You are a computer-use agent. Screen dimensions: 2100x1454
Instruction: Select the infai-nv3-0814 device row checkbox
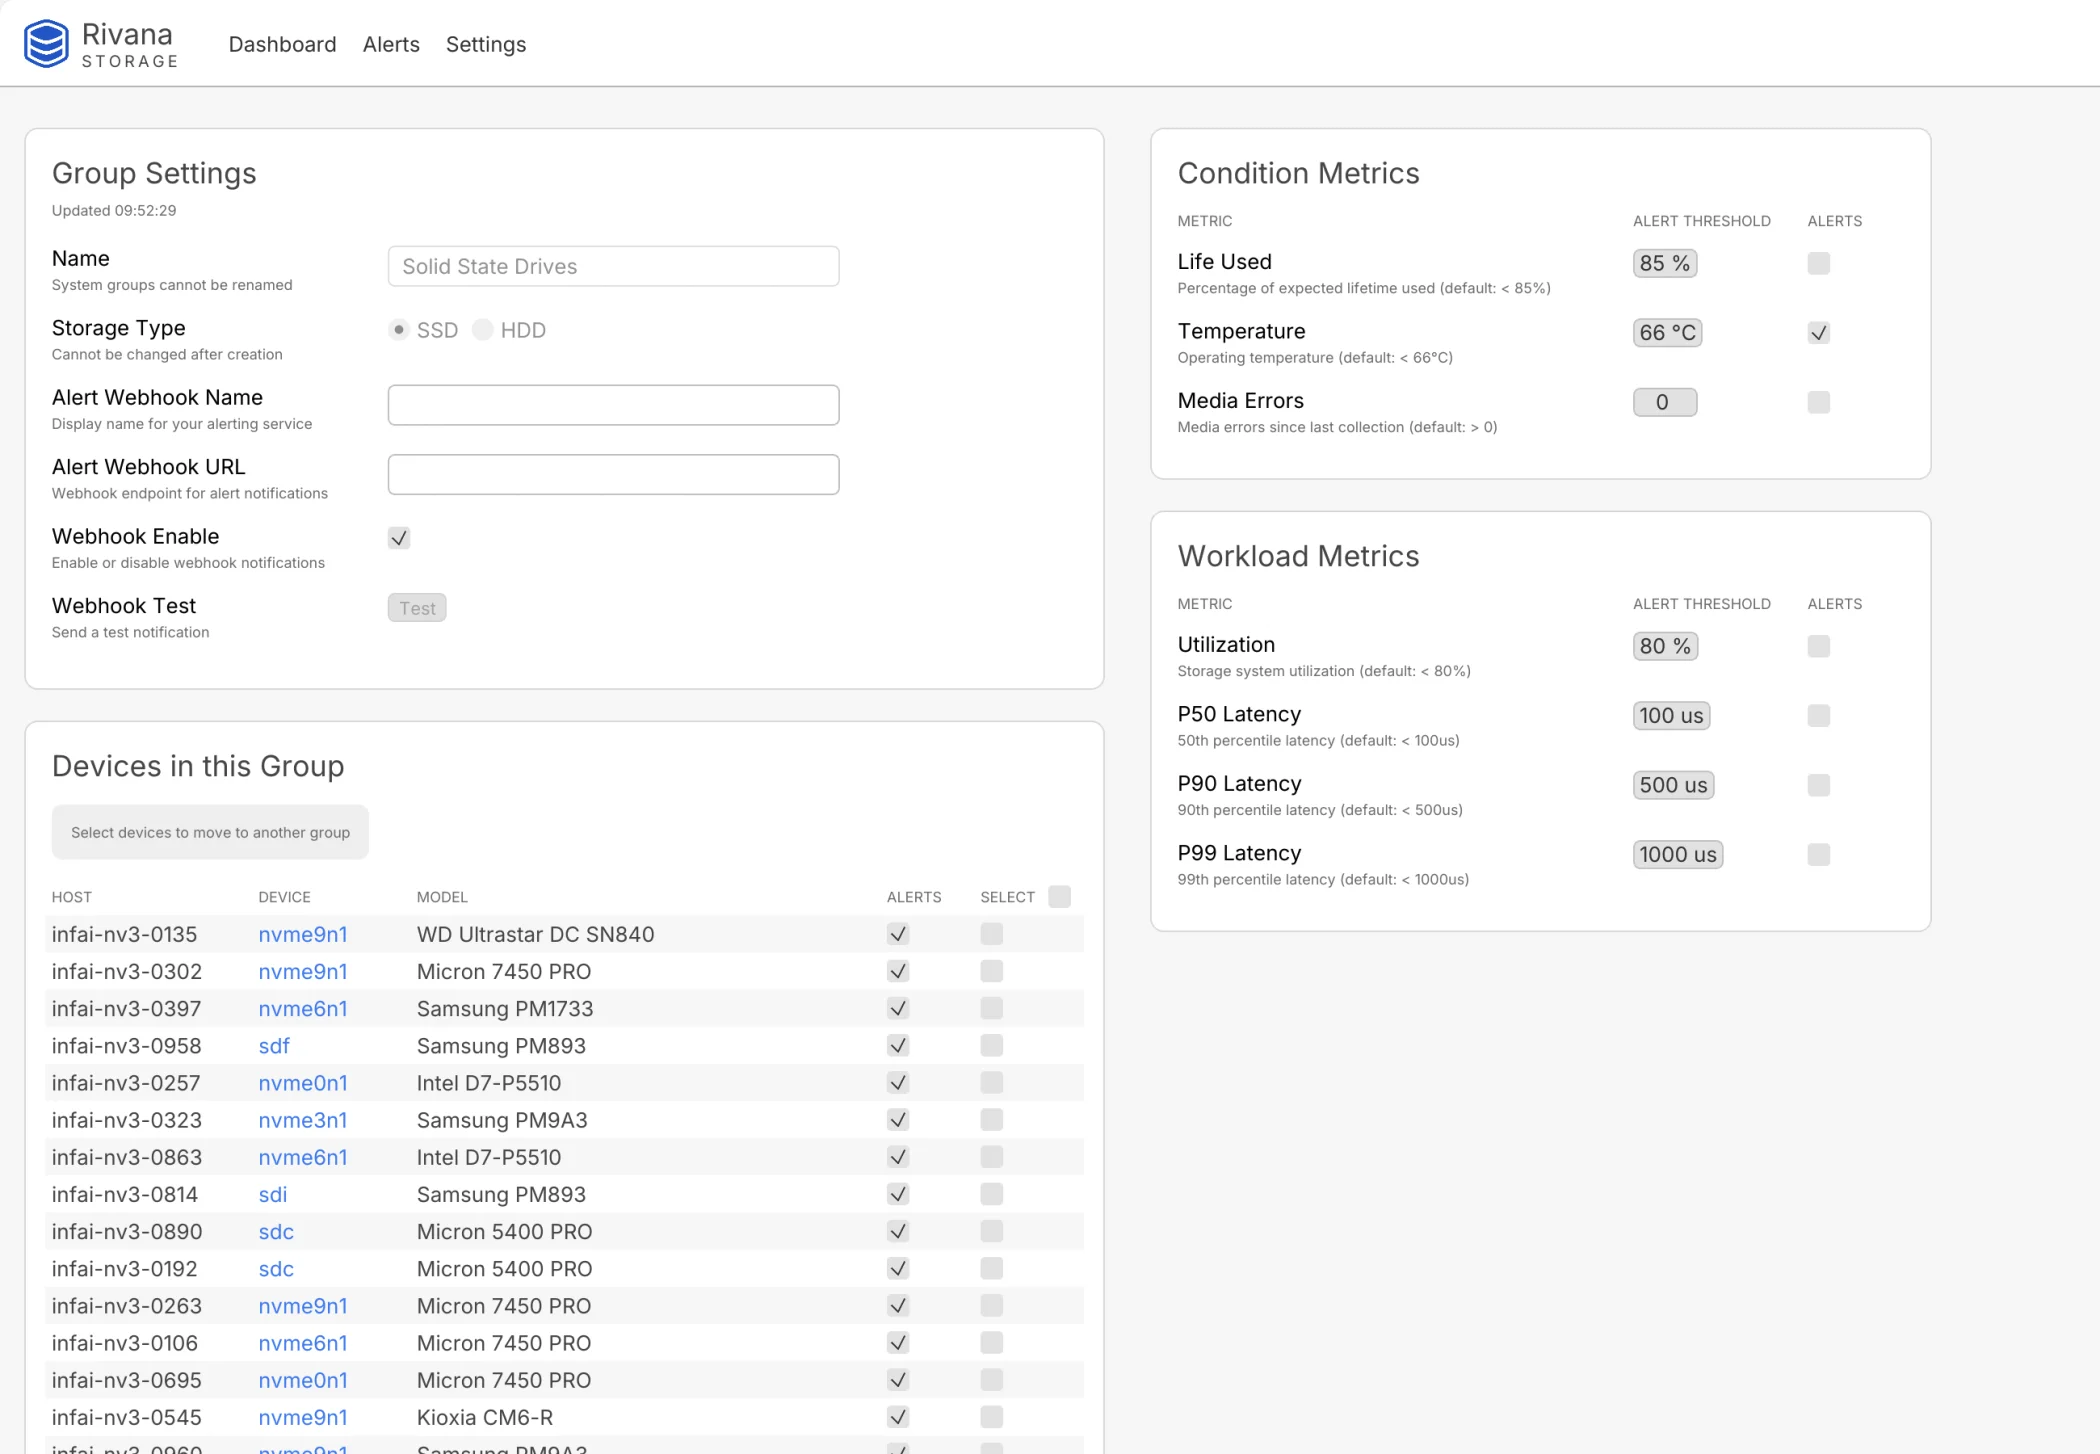pyautogui.click(x=992, y=1194)
